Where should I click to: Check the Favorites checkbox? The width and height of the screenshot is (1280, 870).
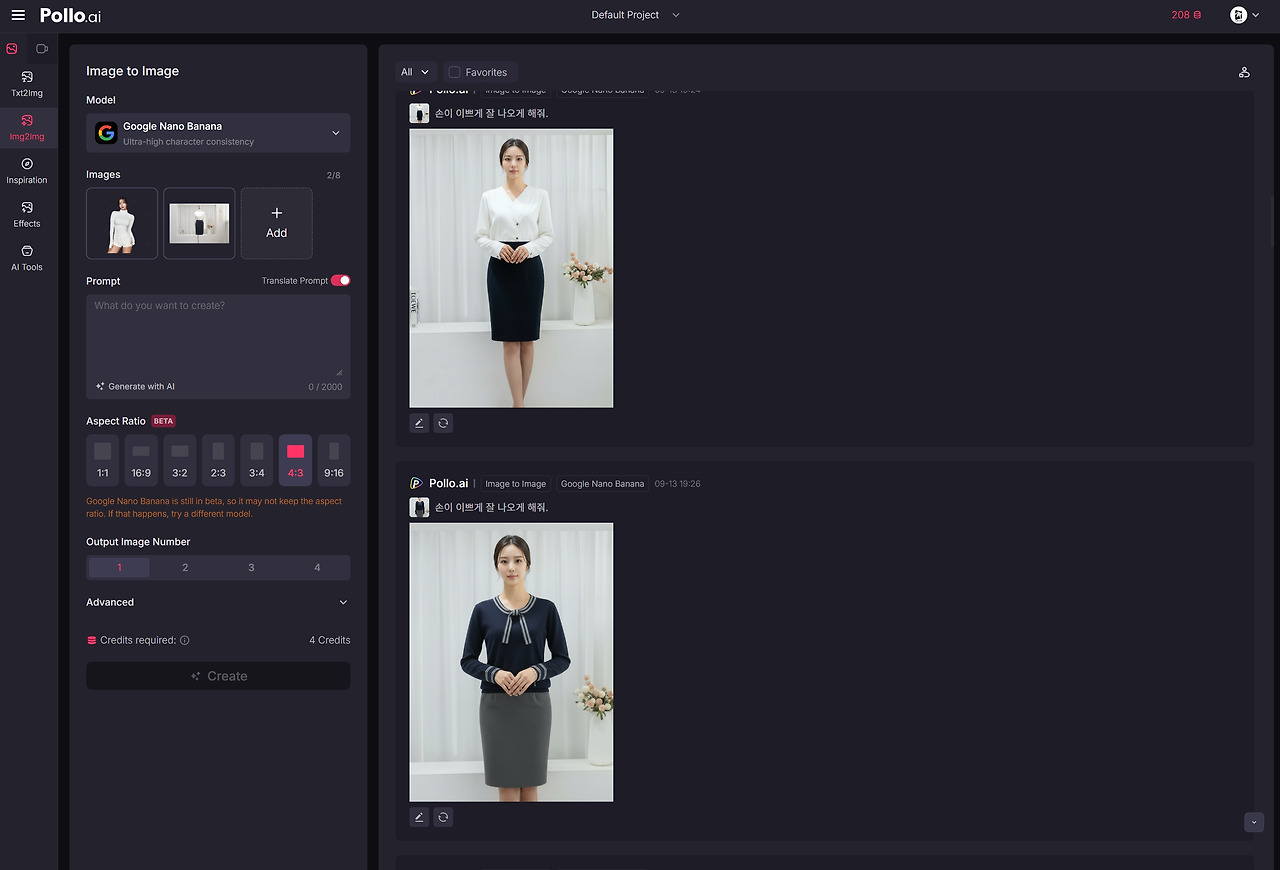point(454,72)
